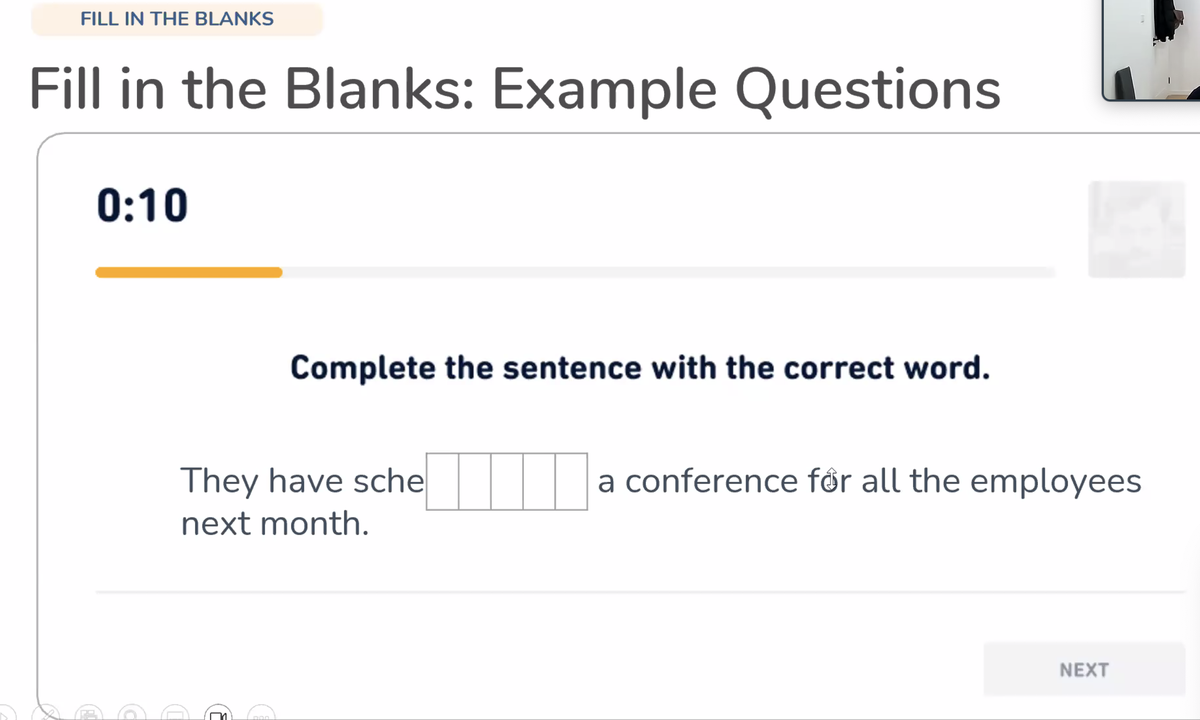
Task: Click the circular record icon in bottom toolbar
Action: tap(132, 715)
